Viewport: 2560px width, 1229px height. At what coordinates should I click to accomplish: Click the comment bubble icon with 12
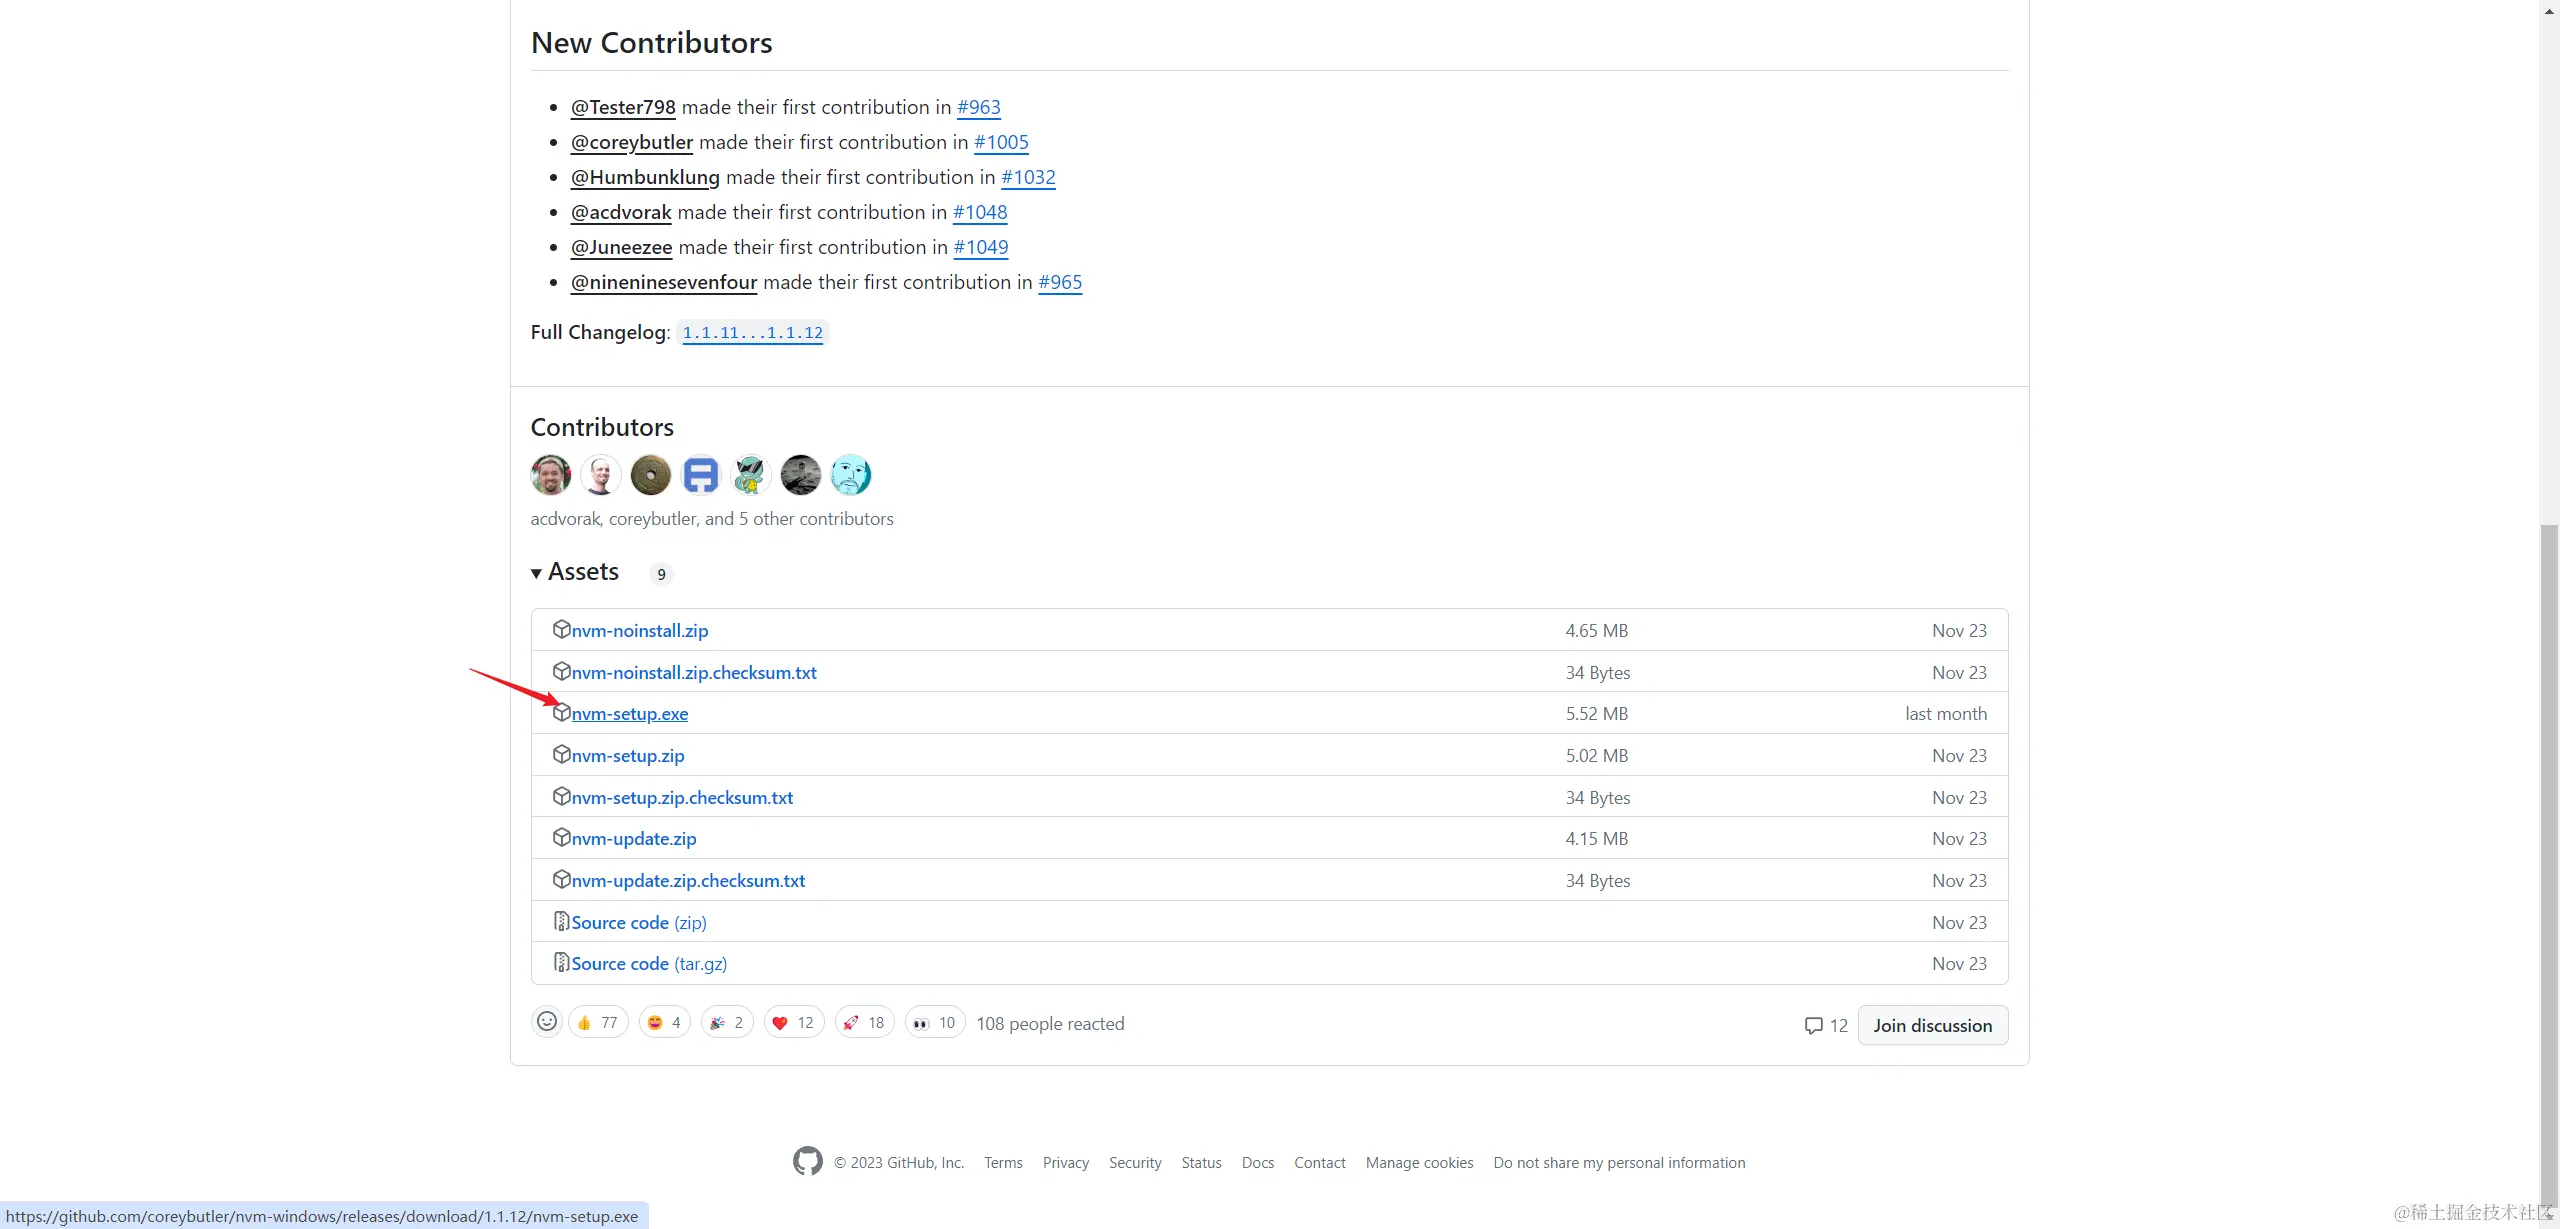[1813, 1025]
